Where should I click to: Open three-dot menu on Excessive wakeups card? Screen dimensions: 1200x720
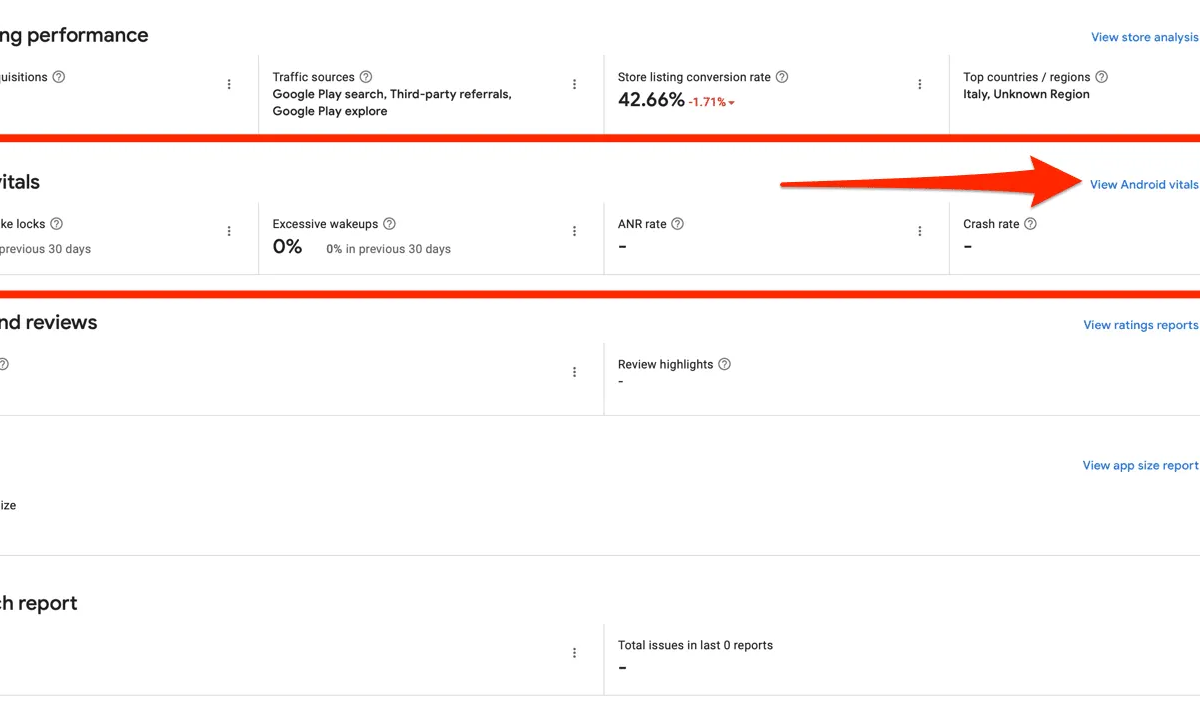pyautogui.click(x=574, y=231)
